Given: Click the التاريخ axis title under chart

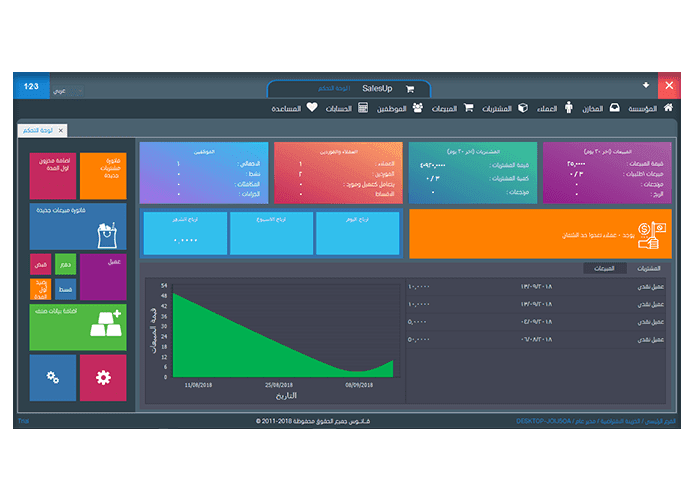Looking at the screenshot, I should [286, 396].
